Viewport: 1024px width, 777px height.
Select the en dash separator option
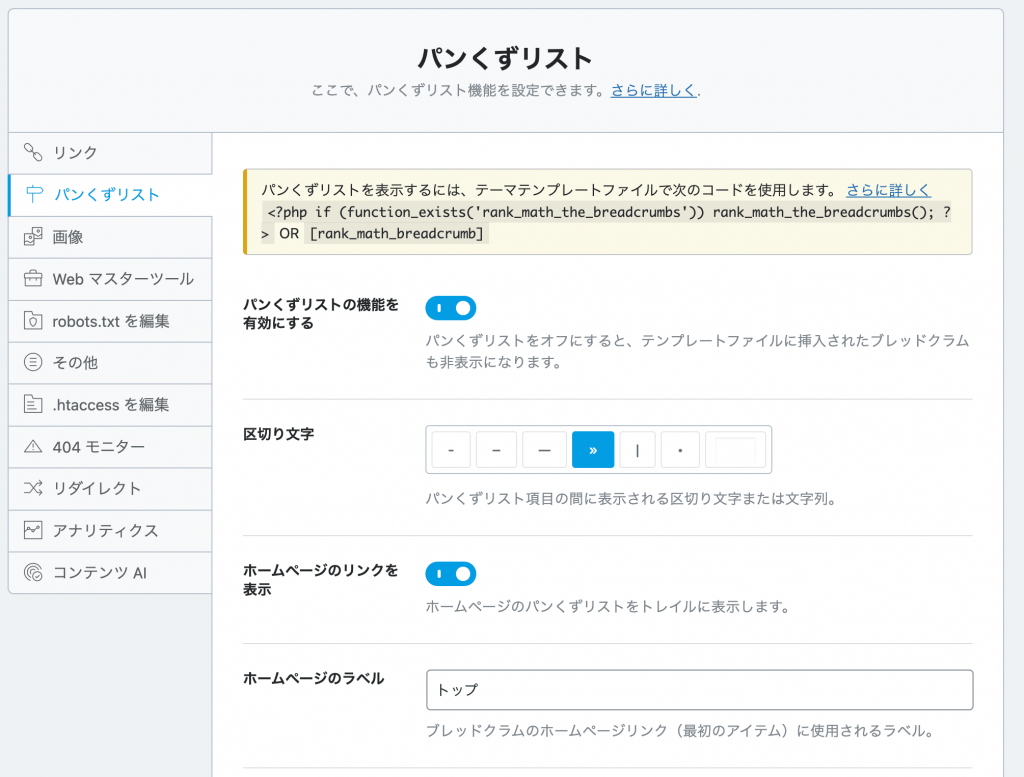pyautogui.click(x=496, y=450)
